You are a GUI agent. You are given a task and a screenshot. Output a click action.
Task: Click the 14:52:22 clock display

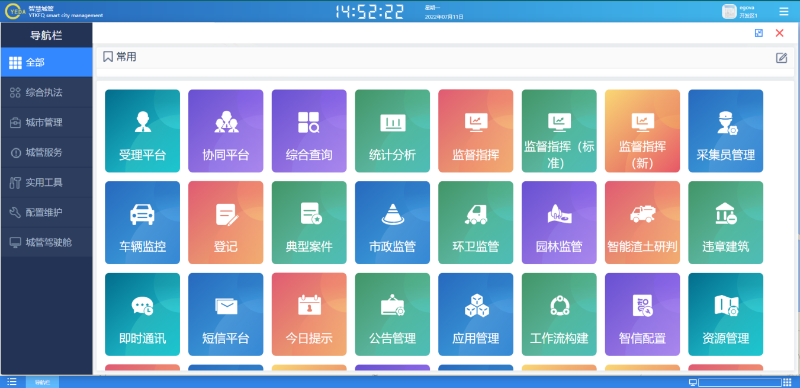click(x=370, y=11)
